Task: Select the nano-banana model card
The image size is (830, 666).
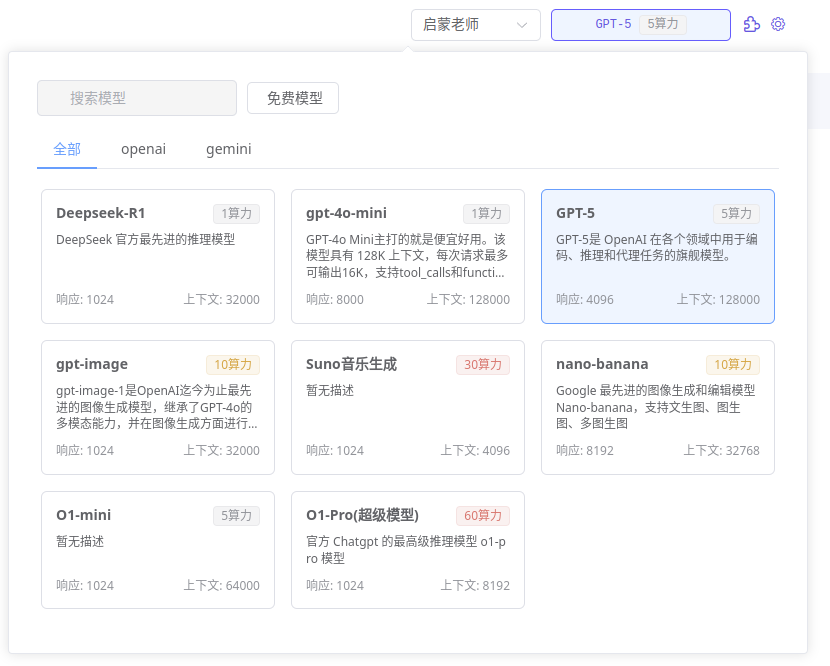Action: coord(658,408)
